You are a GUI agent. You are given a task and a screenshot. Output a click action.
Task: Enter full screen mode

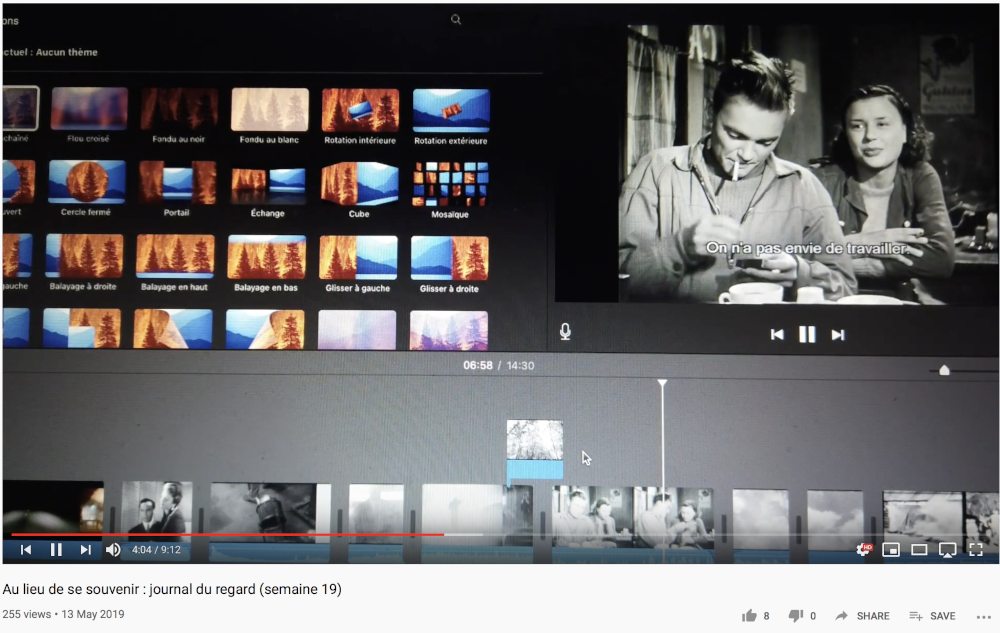point(976,549)
